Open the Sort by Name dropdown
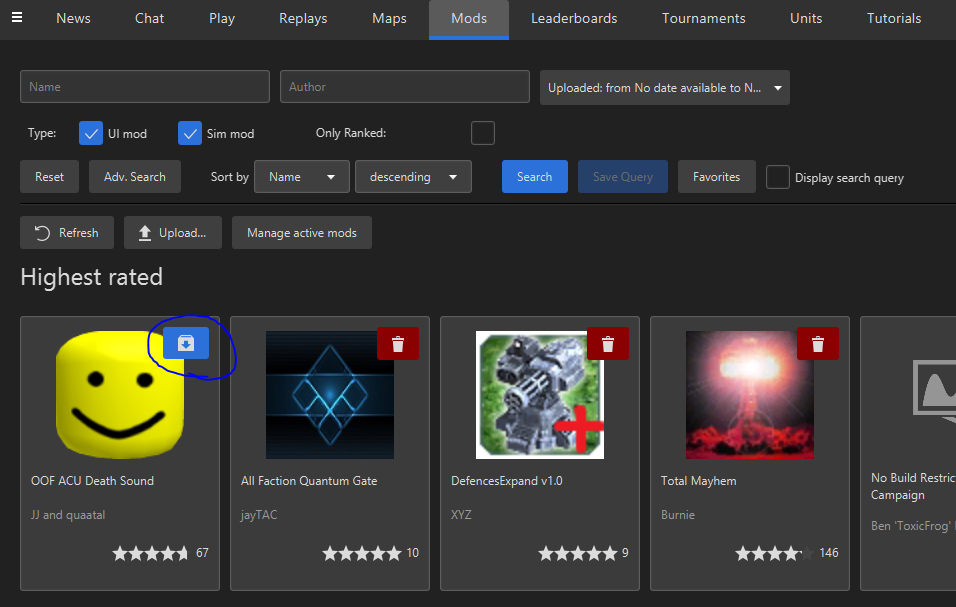This screenshot has width=956, height=607. coord(302,177)
